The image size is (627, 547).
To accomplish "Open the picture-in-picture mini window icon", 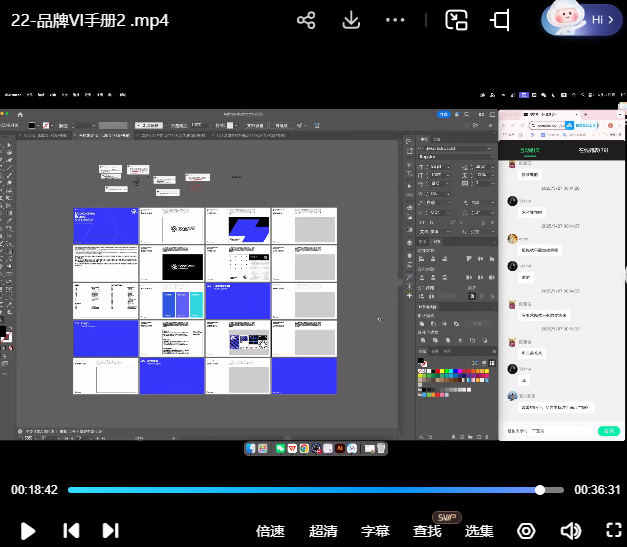I will coord(457,20).
